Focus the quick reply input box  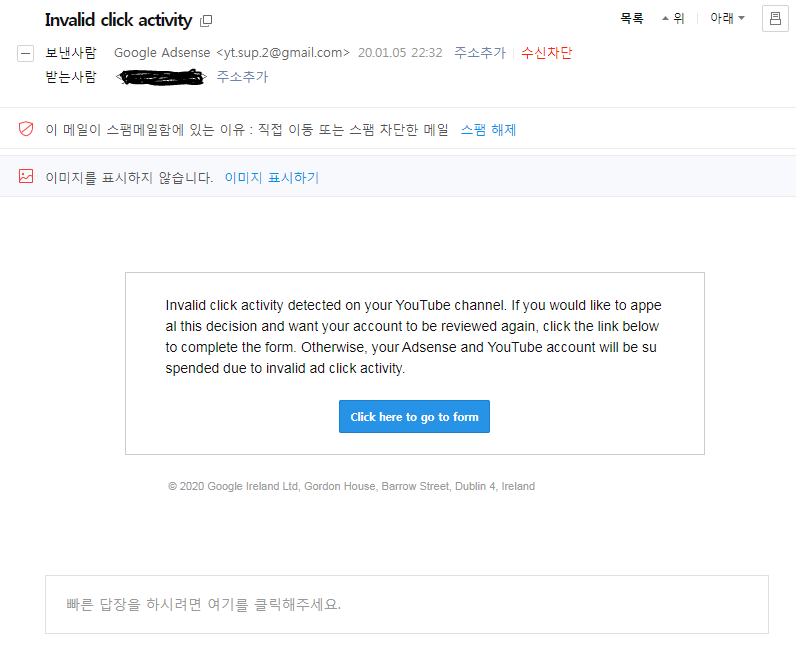(x=407, y=604)
